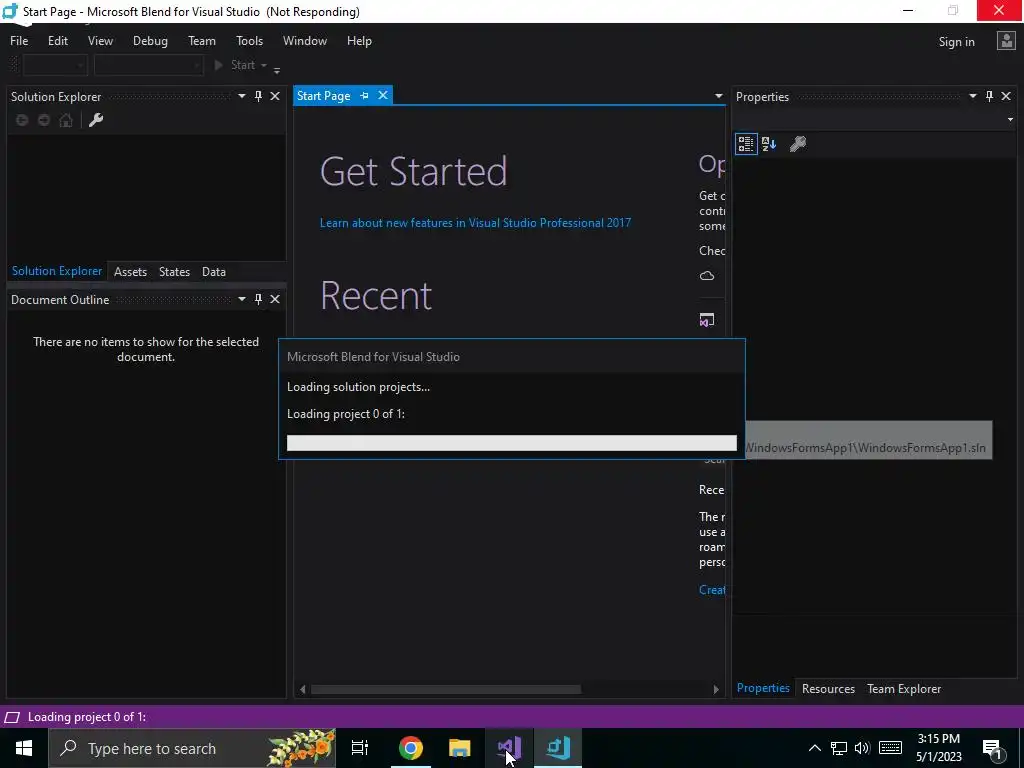Open the Help menu
This screenshot has width=1024, height=768.
(359, 40)
